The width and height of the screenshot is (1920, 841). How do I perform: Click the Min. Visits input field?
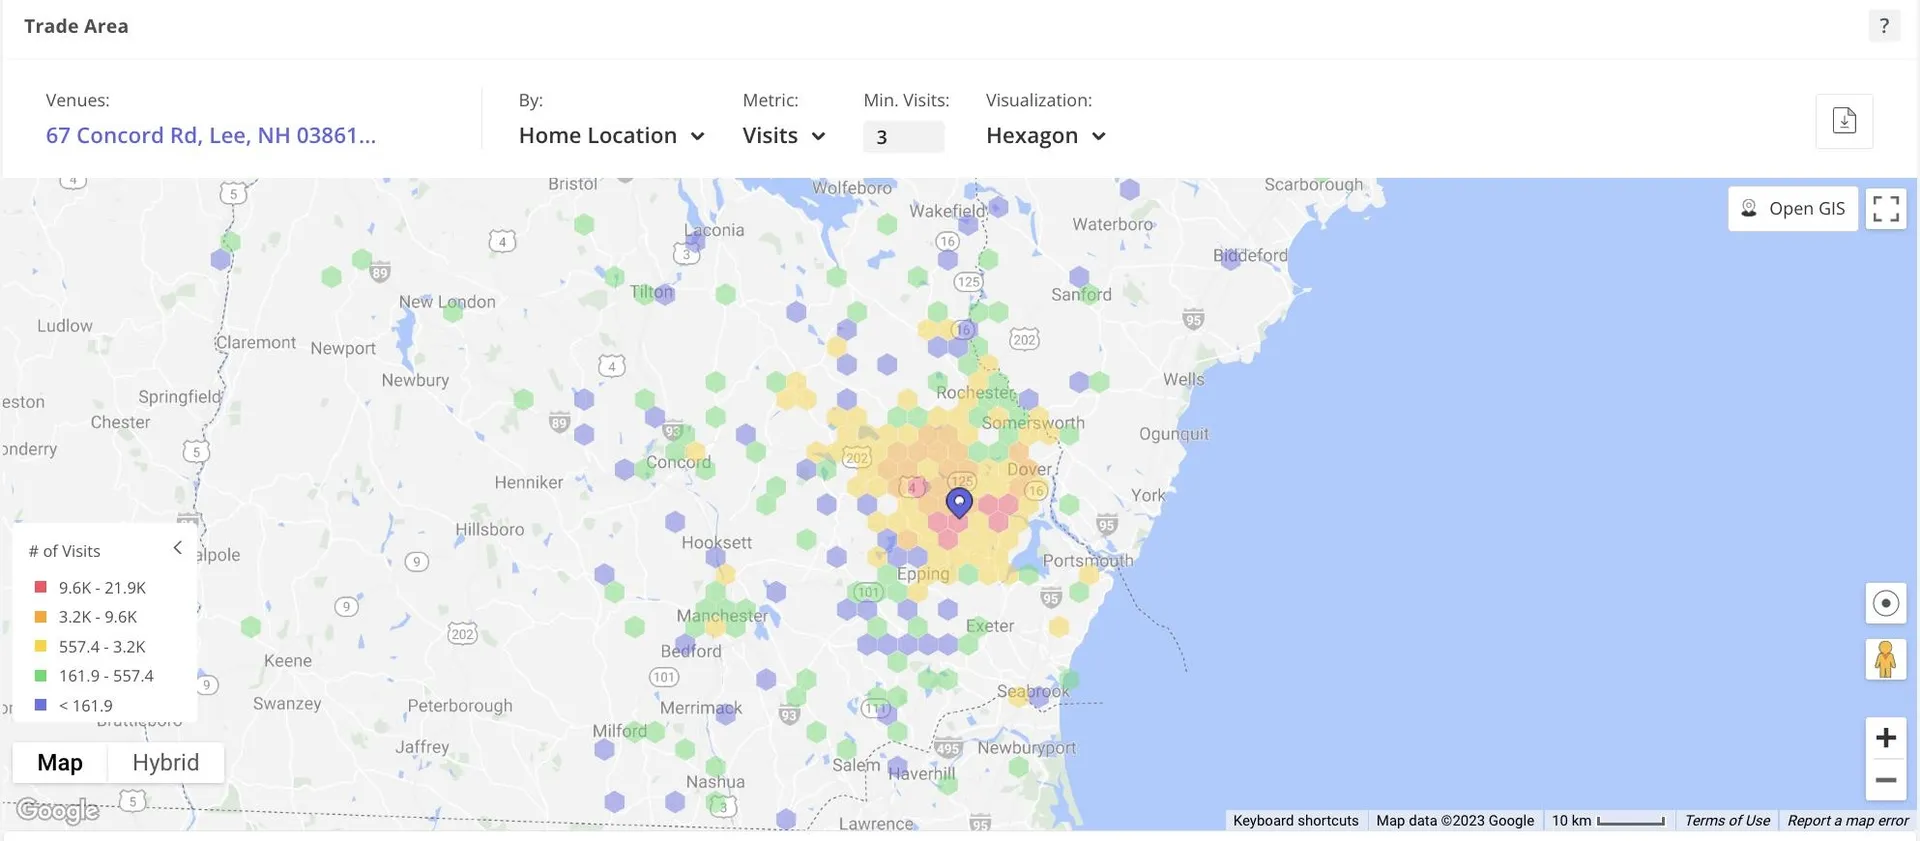[903, 137]
